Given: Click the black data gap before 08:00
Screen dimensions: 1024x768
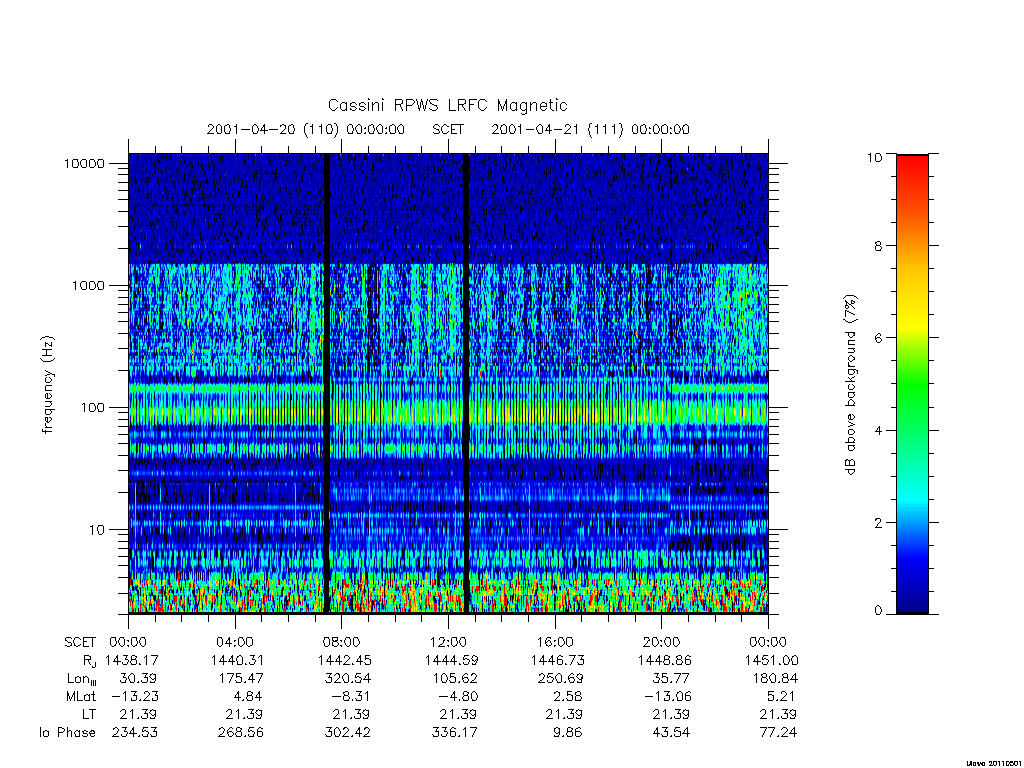Looking at the screenshot, I should (327, 383).
